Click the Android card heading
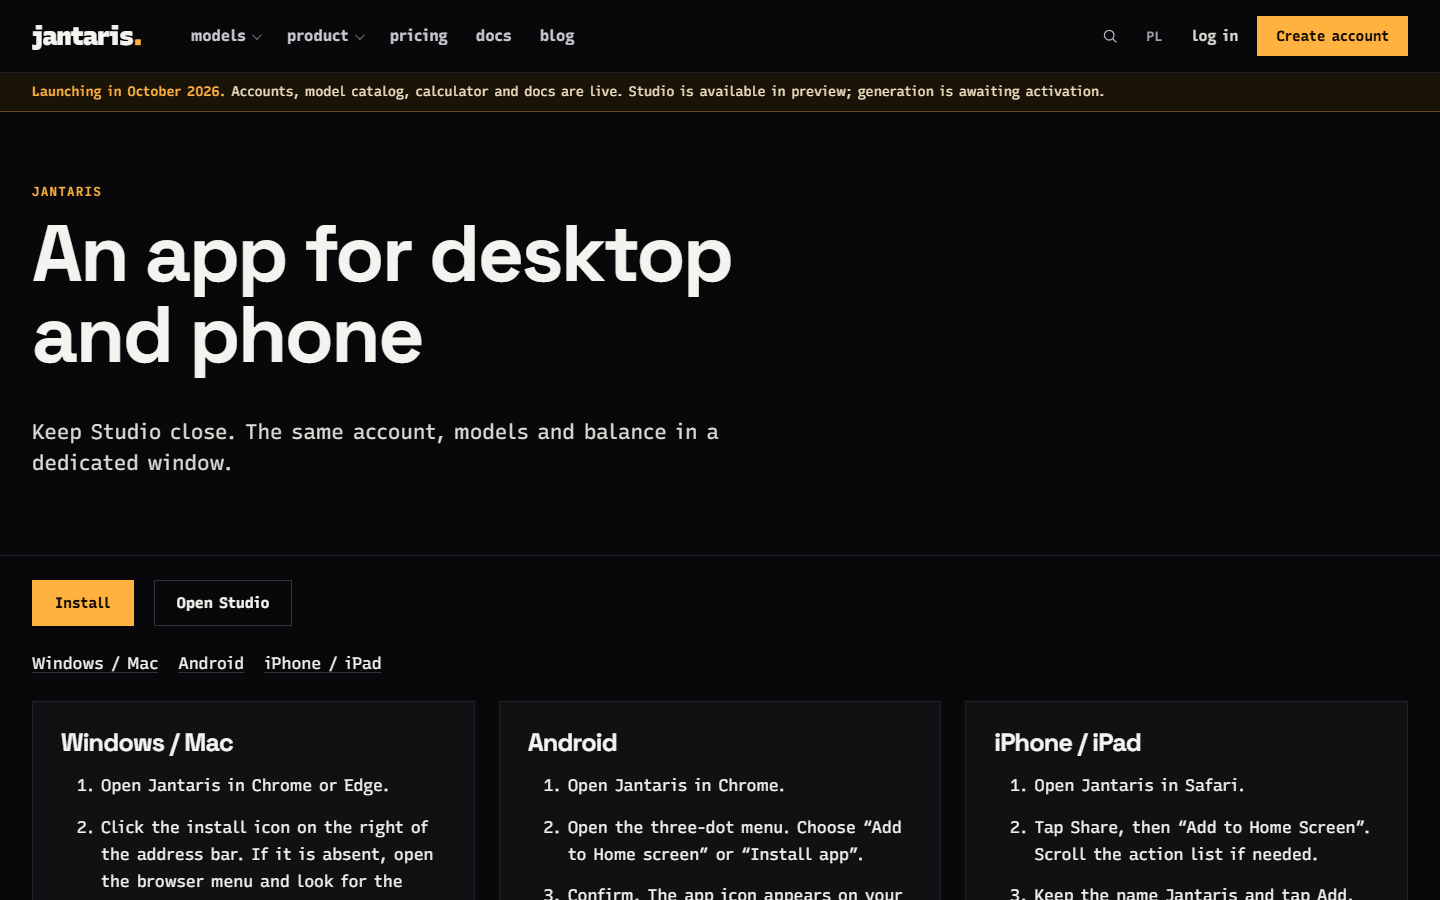The height and width of the screenshot is (900, 1440). pyautogui.click(x=572, y=743)
